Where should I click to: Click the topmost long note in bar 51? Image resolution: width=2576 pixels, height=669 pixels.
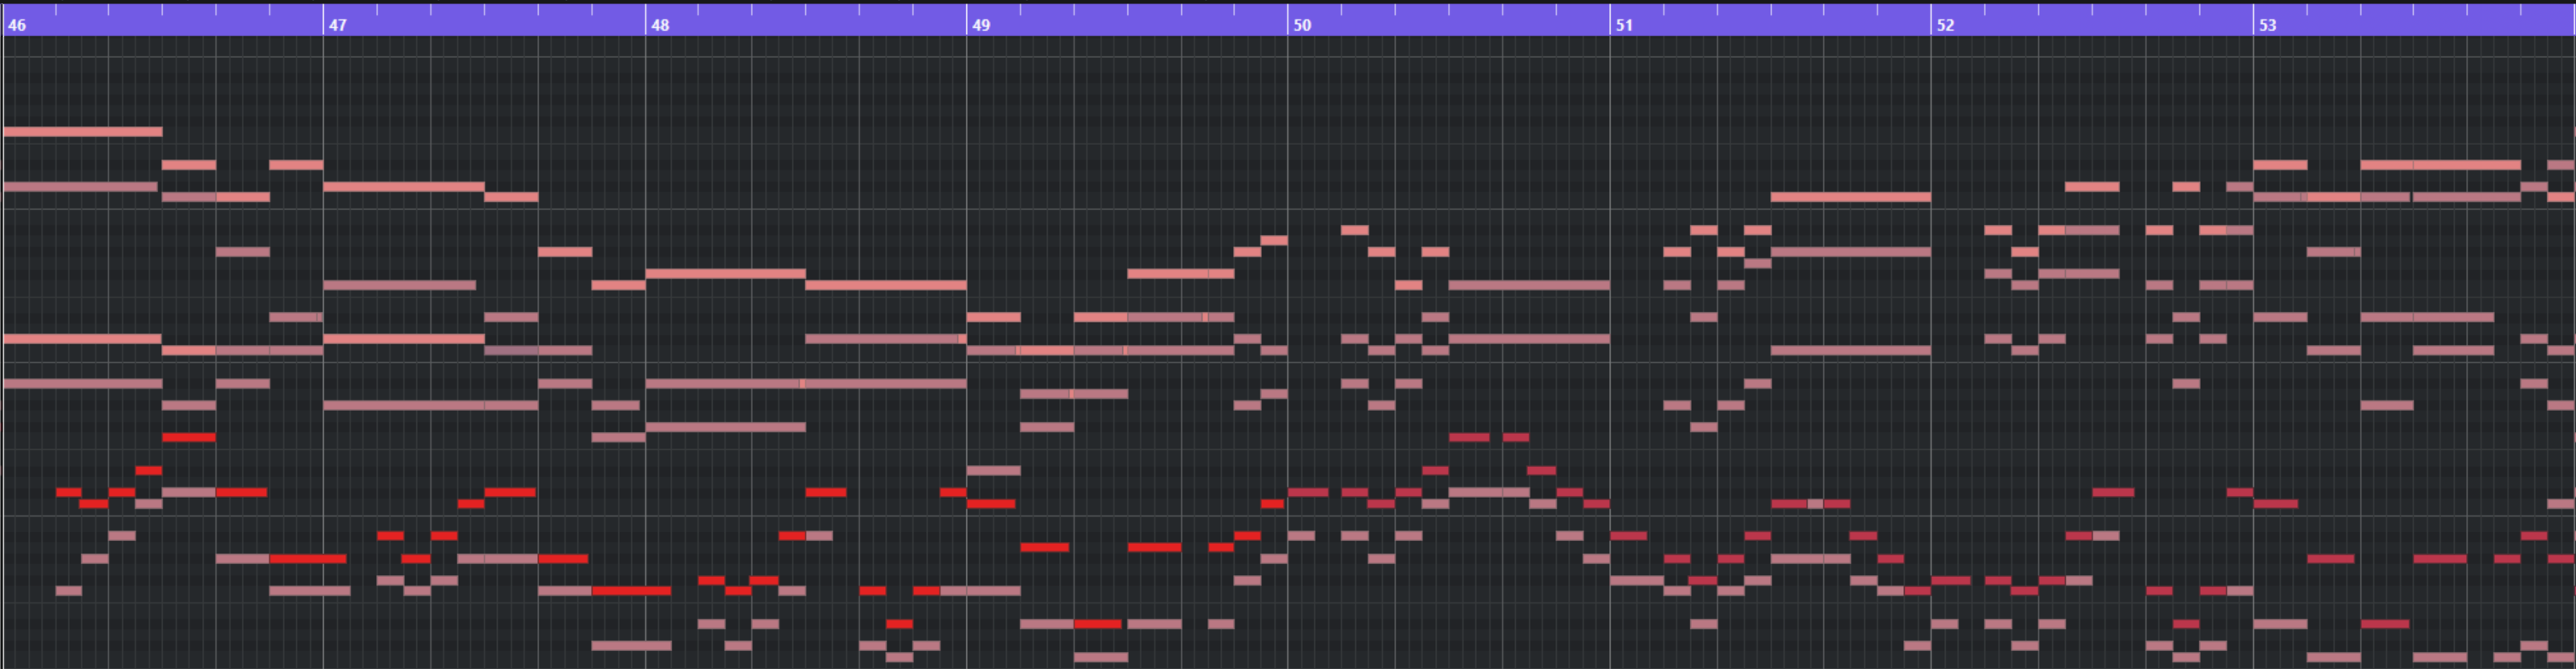tap(1850, 197)
